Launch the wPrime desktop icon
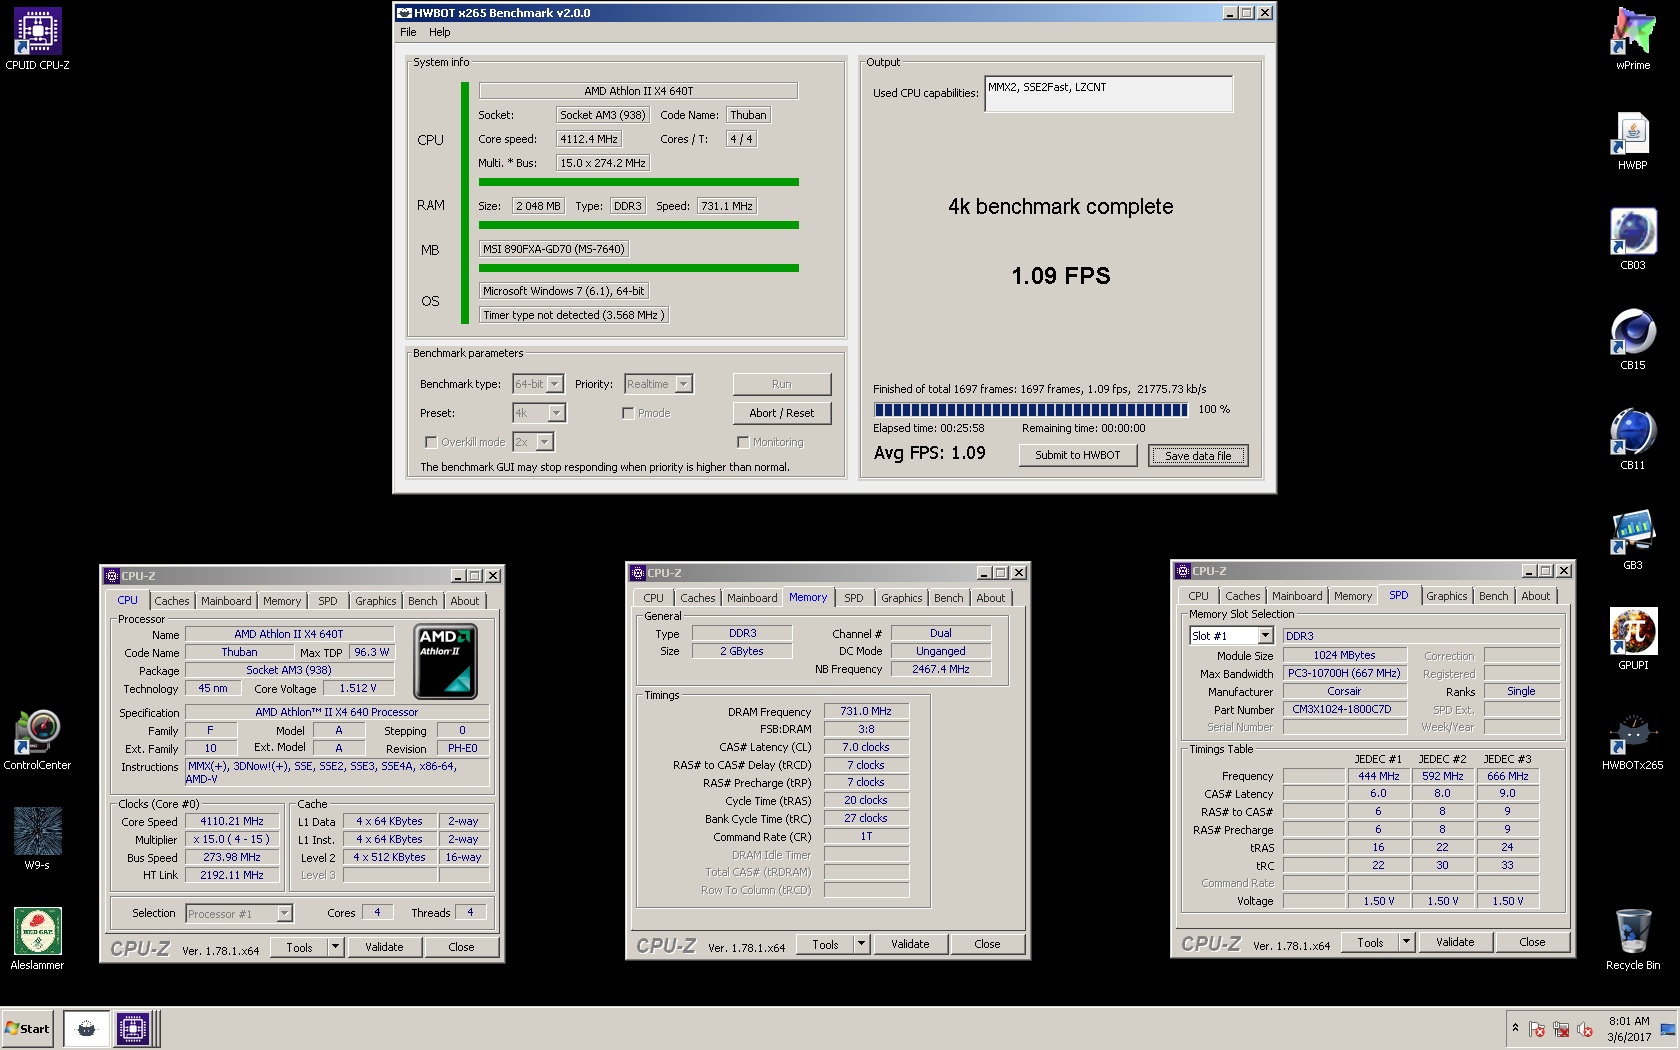Image resolution: width=1680 pixels, height=1050 pixels. pos(1632,39)
